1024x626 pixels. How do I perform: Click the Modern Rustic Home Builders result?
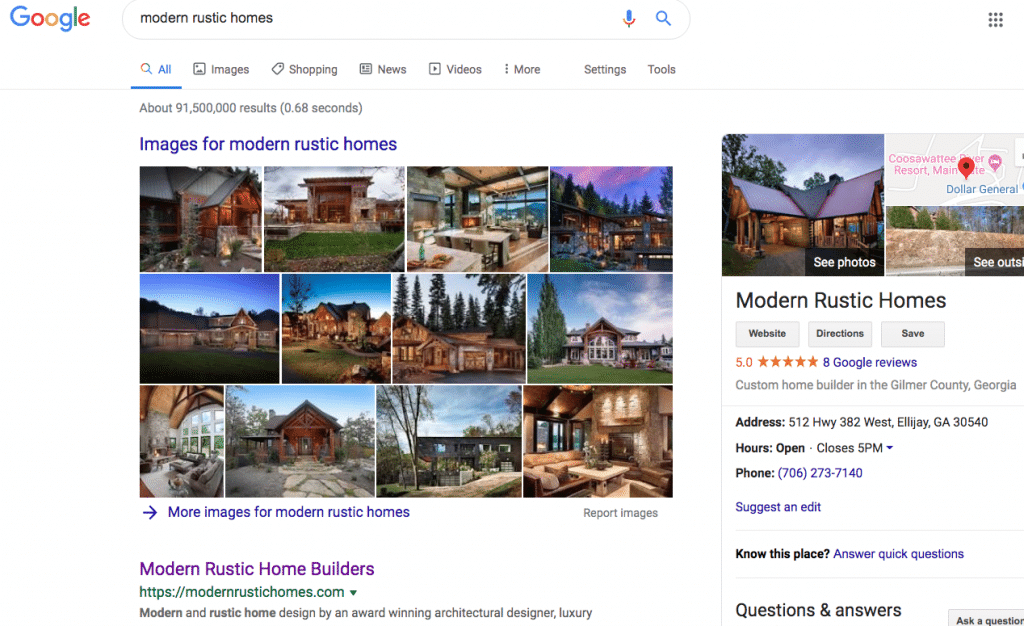tap(257, 569)
